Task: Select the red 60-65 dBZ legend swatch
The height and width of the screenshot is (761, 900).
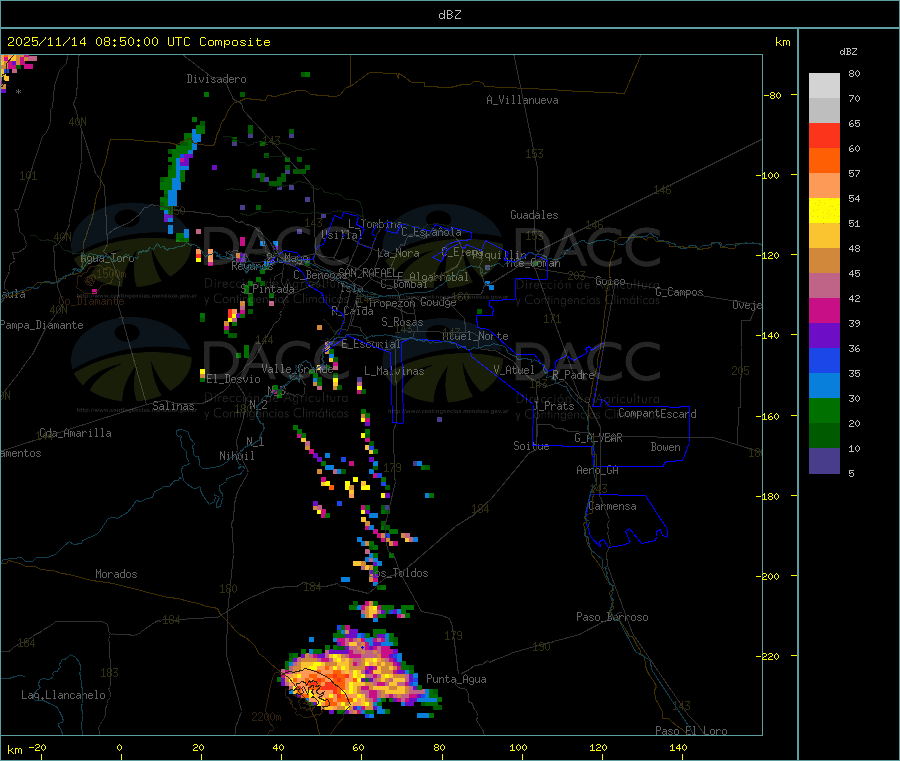Action: coord(824,135)
